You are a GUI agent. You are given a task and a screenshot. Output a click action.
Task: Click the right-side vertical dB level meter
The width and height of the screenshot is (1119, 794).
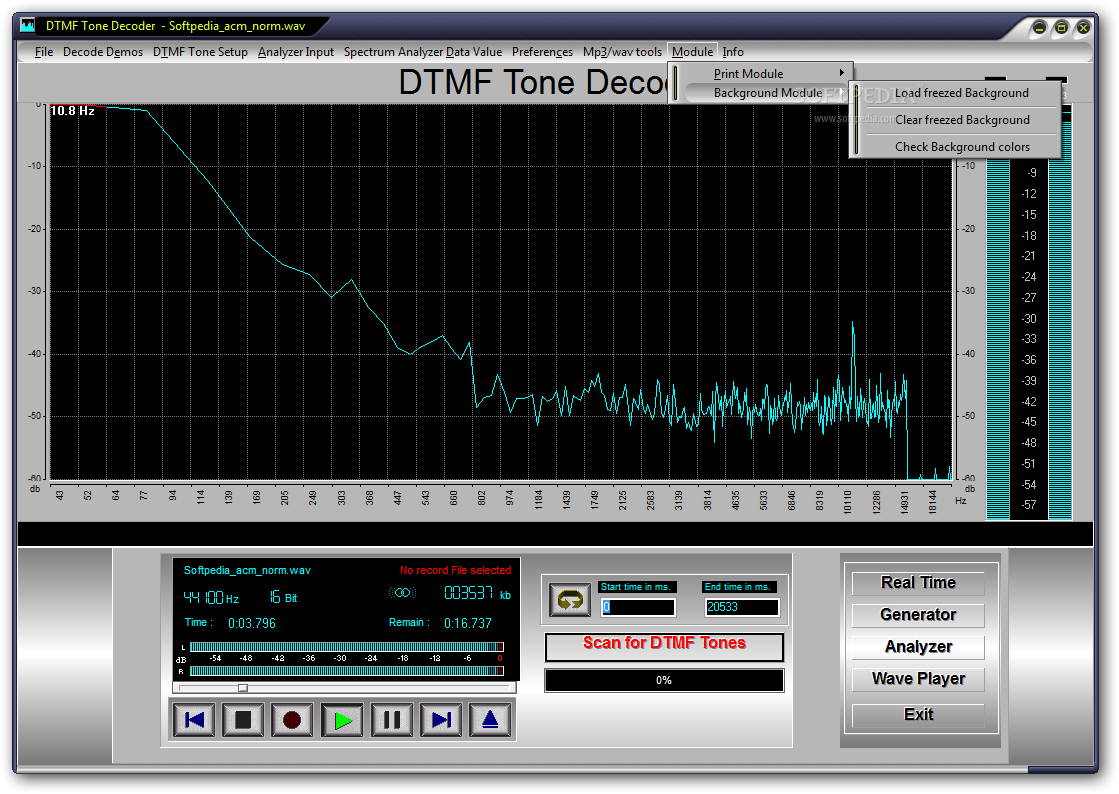(1029, 314)
